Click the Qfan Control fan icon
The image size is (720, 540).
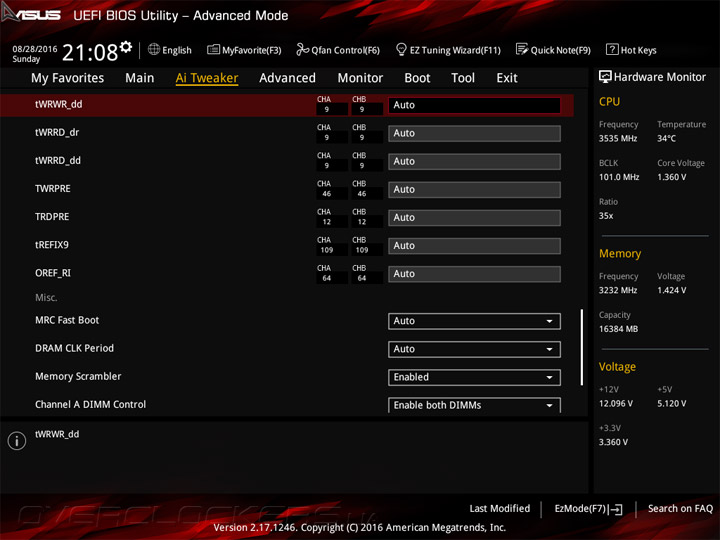click(x=302, y=49)
